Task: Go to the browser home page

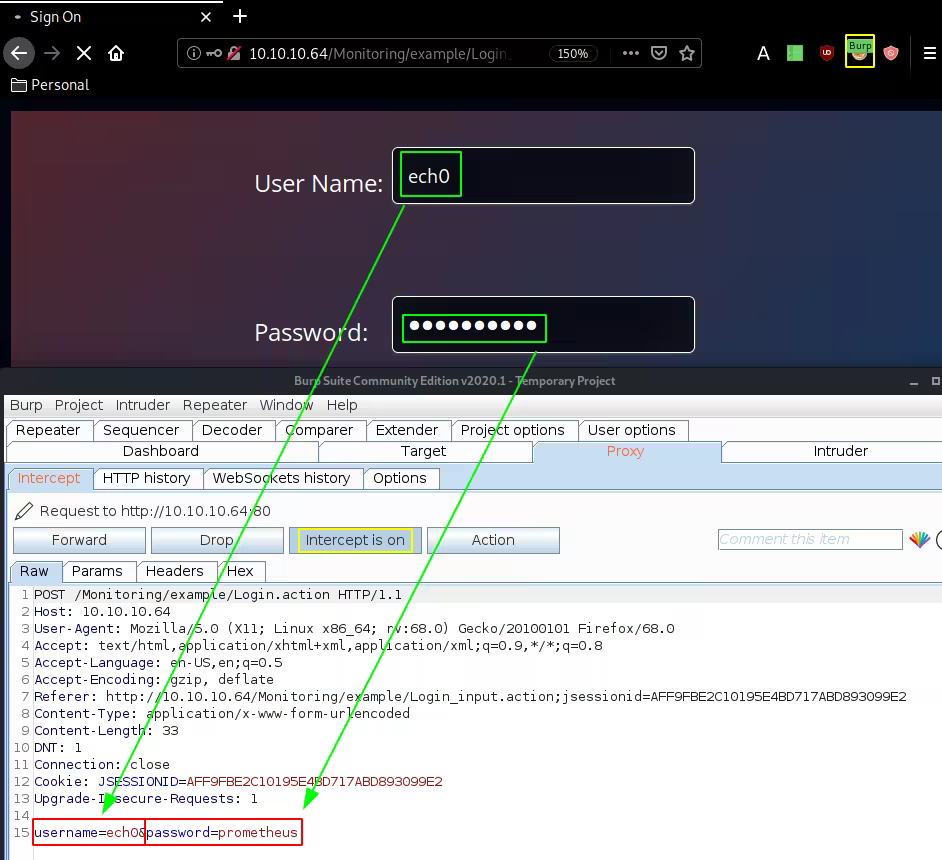Action: [x=116, y=53]
